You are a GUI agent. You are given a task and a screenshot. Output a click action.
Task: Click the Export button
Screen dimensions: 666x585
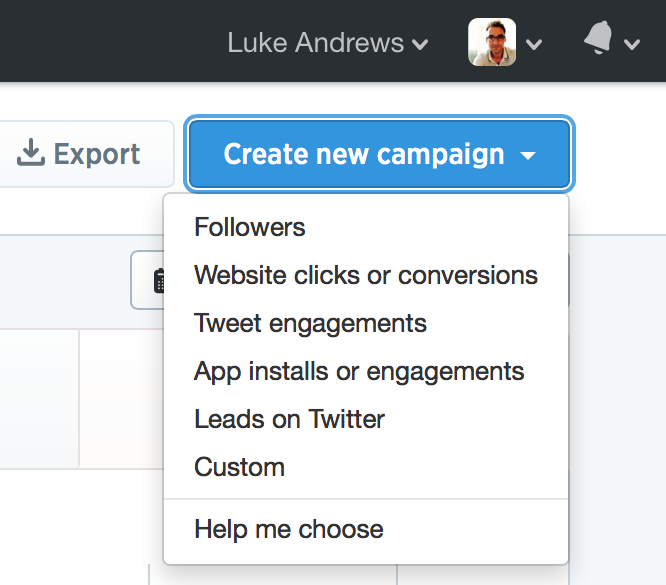click(78, 154)
